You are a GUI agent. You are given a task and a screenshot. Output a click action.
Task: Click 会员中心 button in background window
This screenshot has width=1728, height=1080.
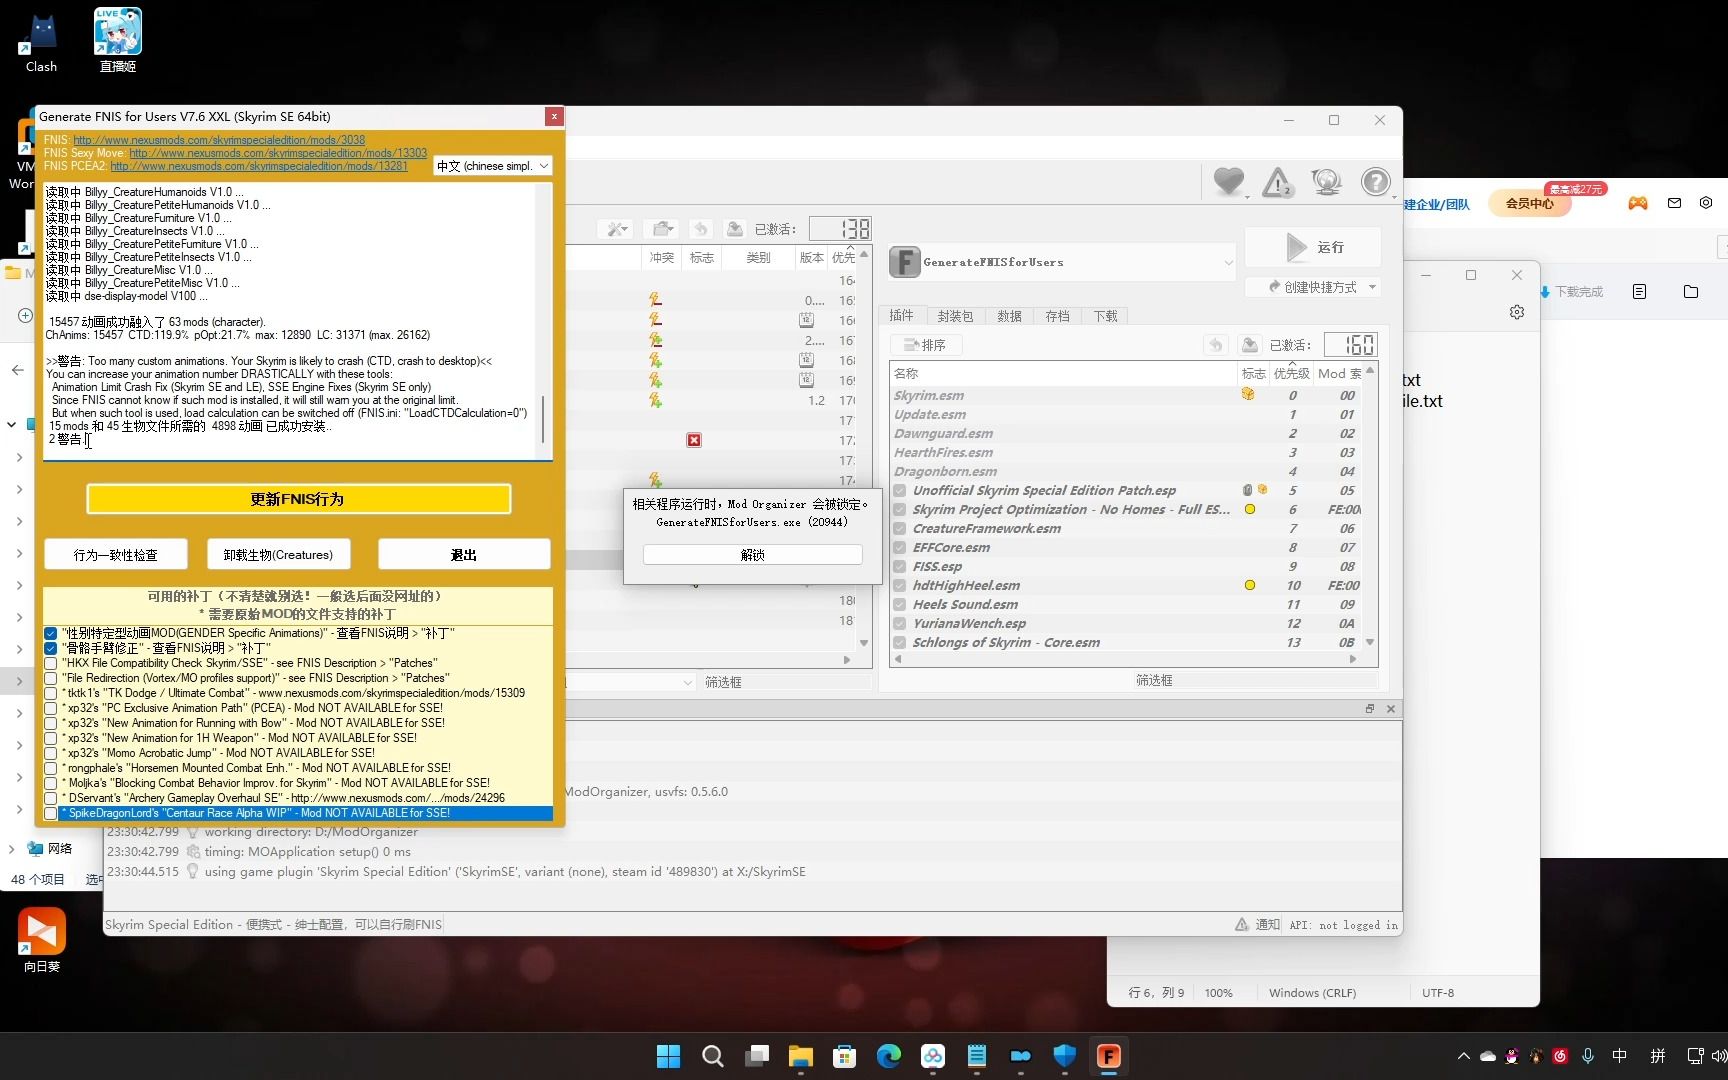[1530, 203]
